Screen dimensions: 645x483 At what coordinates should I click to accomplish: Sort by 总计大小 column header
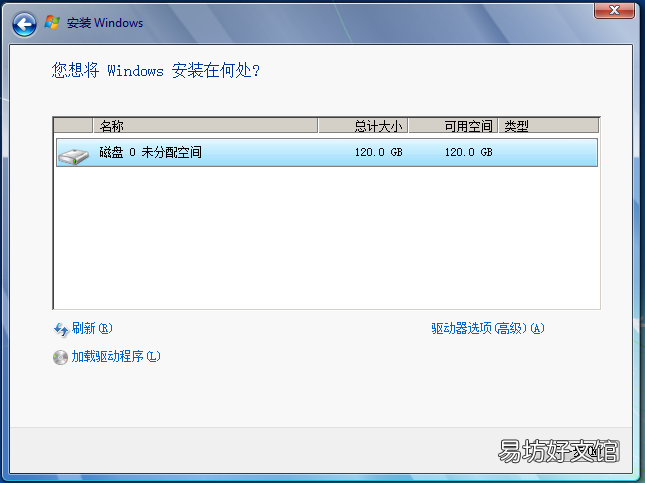coord(363,126)
